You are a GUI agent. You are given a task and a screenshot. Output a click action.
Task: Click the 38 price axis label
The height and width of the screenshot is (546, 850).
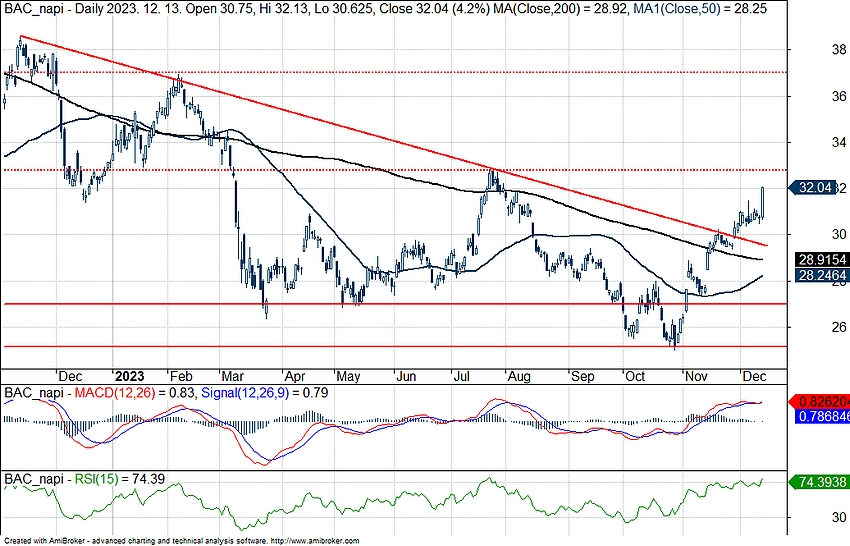(x=839, y=50)
